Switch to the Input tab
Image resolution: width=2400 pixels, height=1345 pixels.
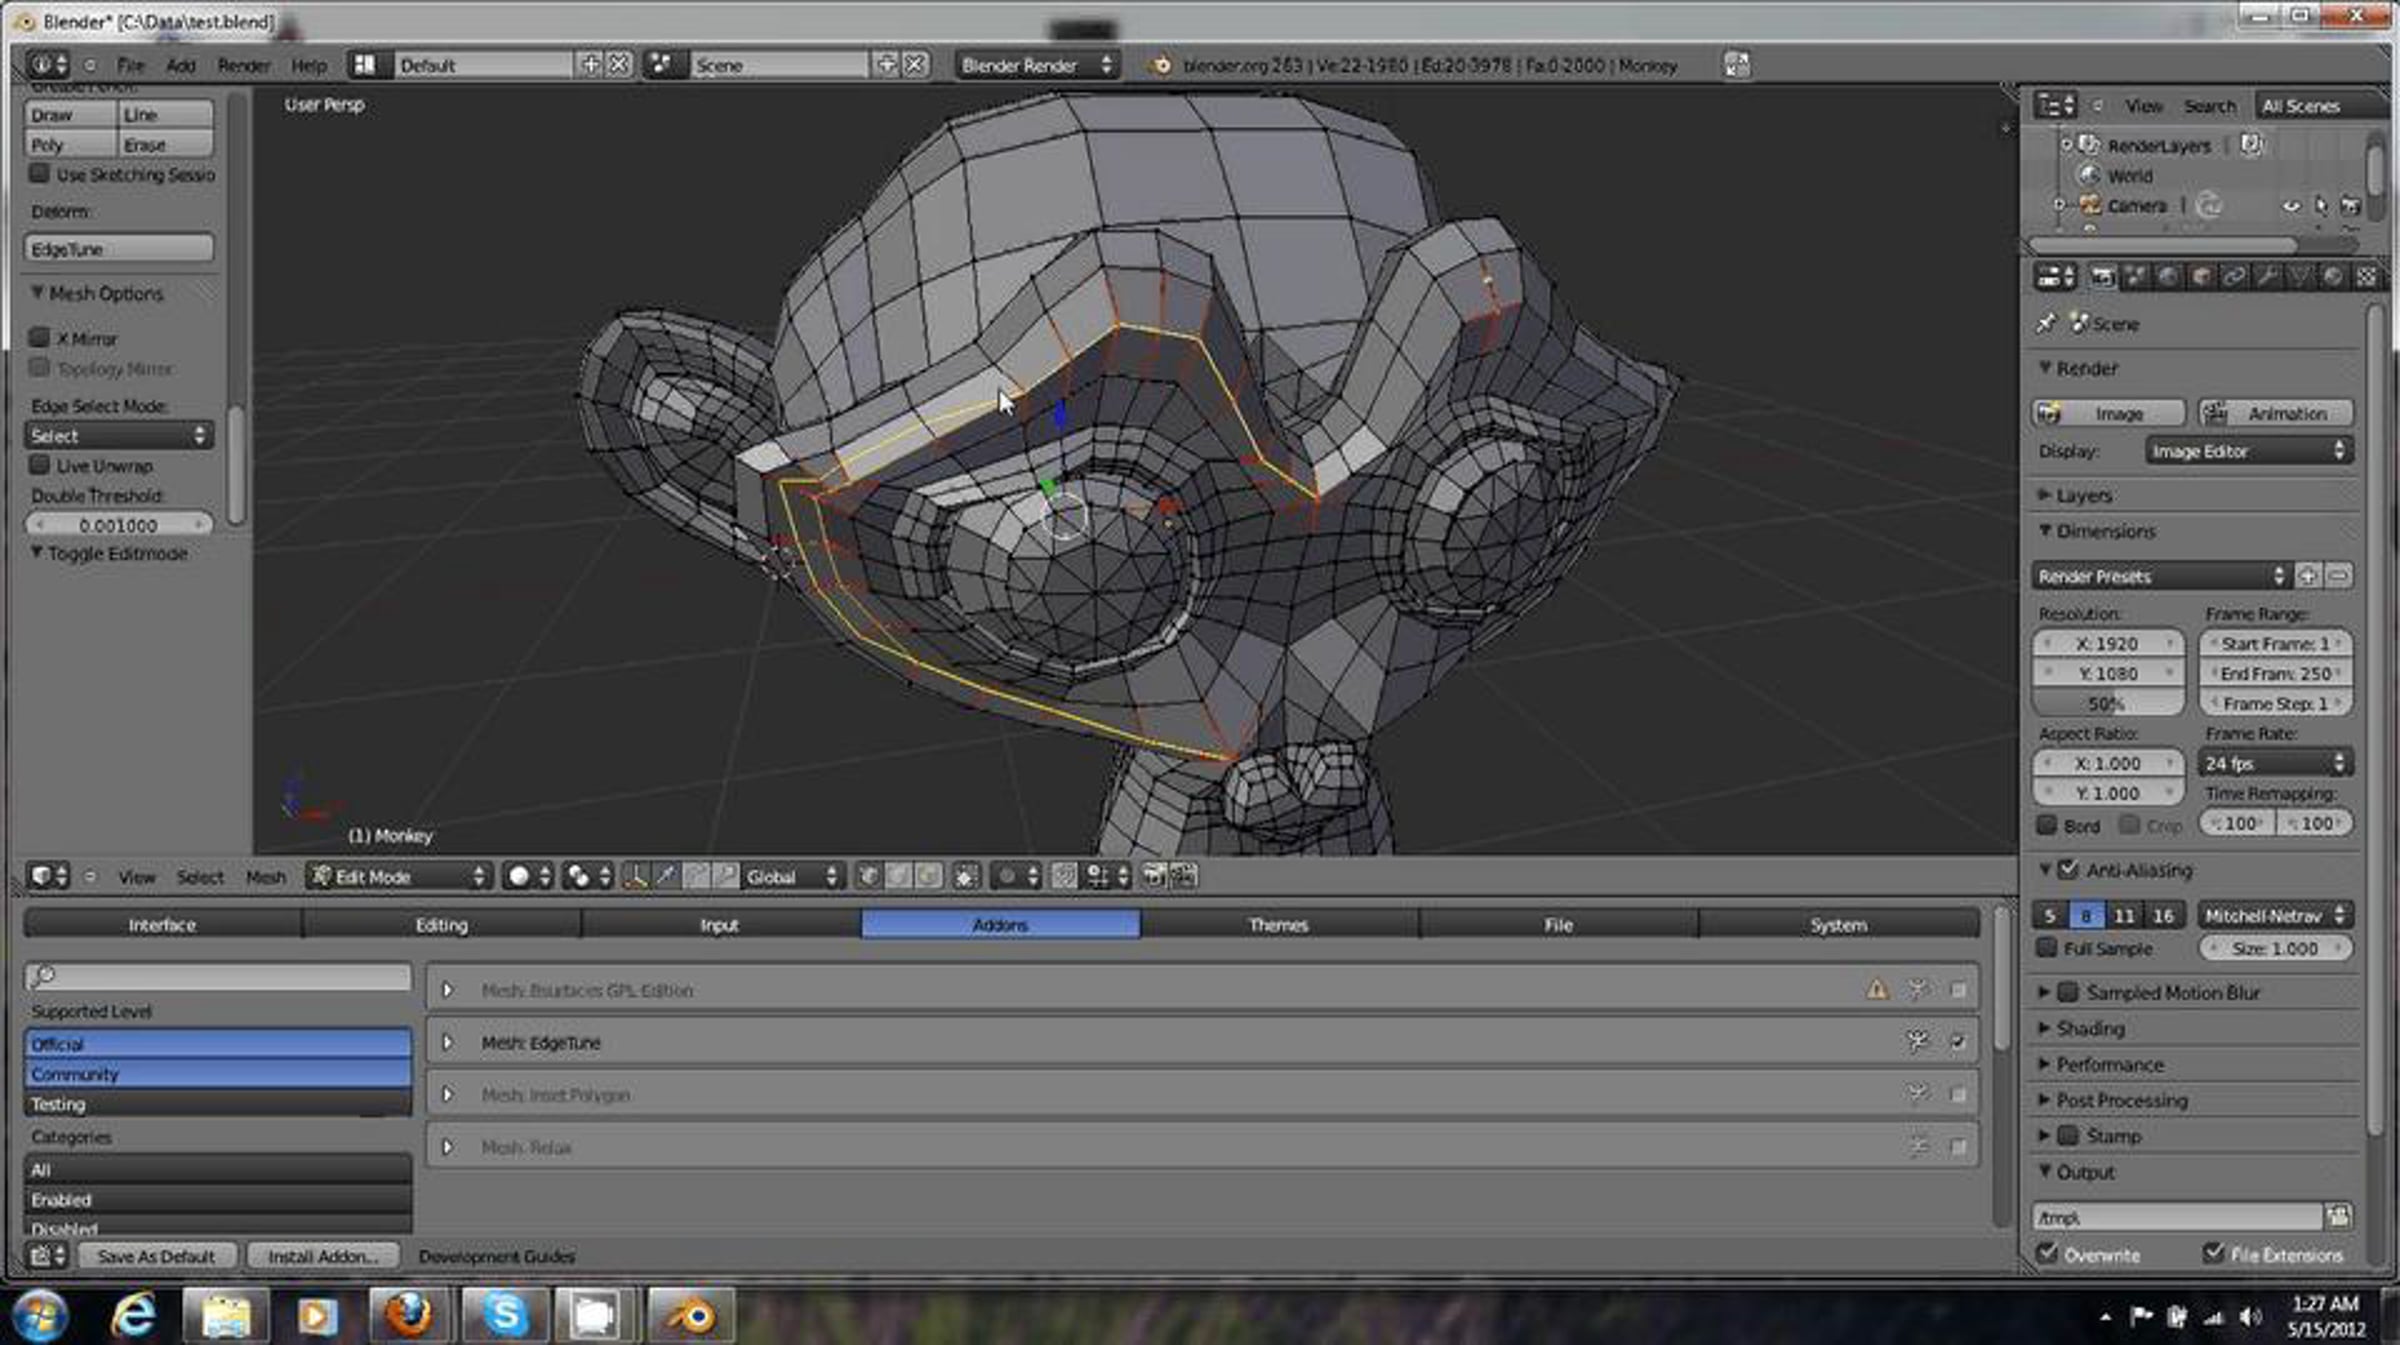point(720,925)
